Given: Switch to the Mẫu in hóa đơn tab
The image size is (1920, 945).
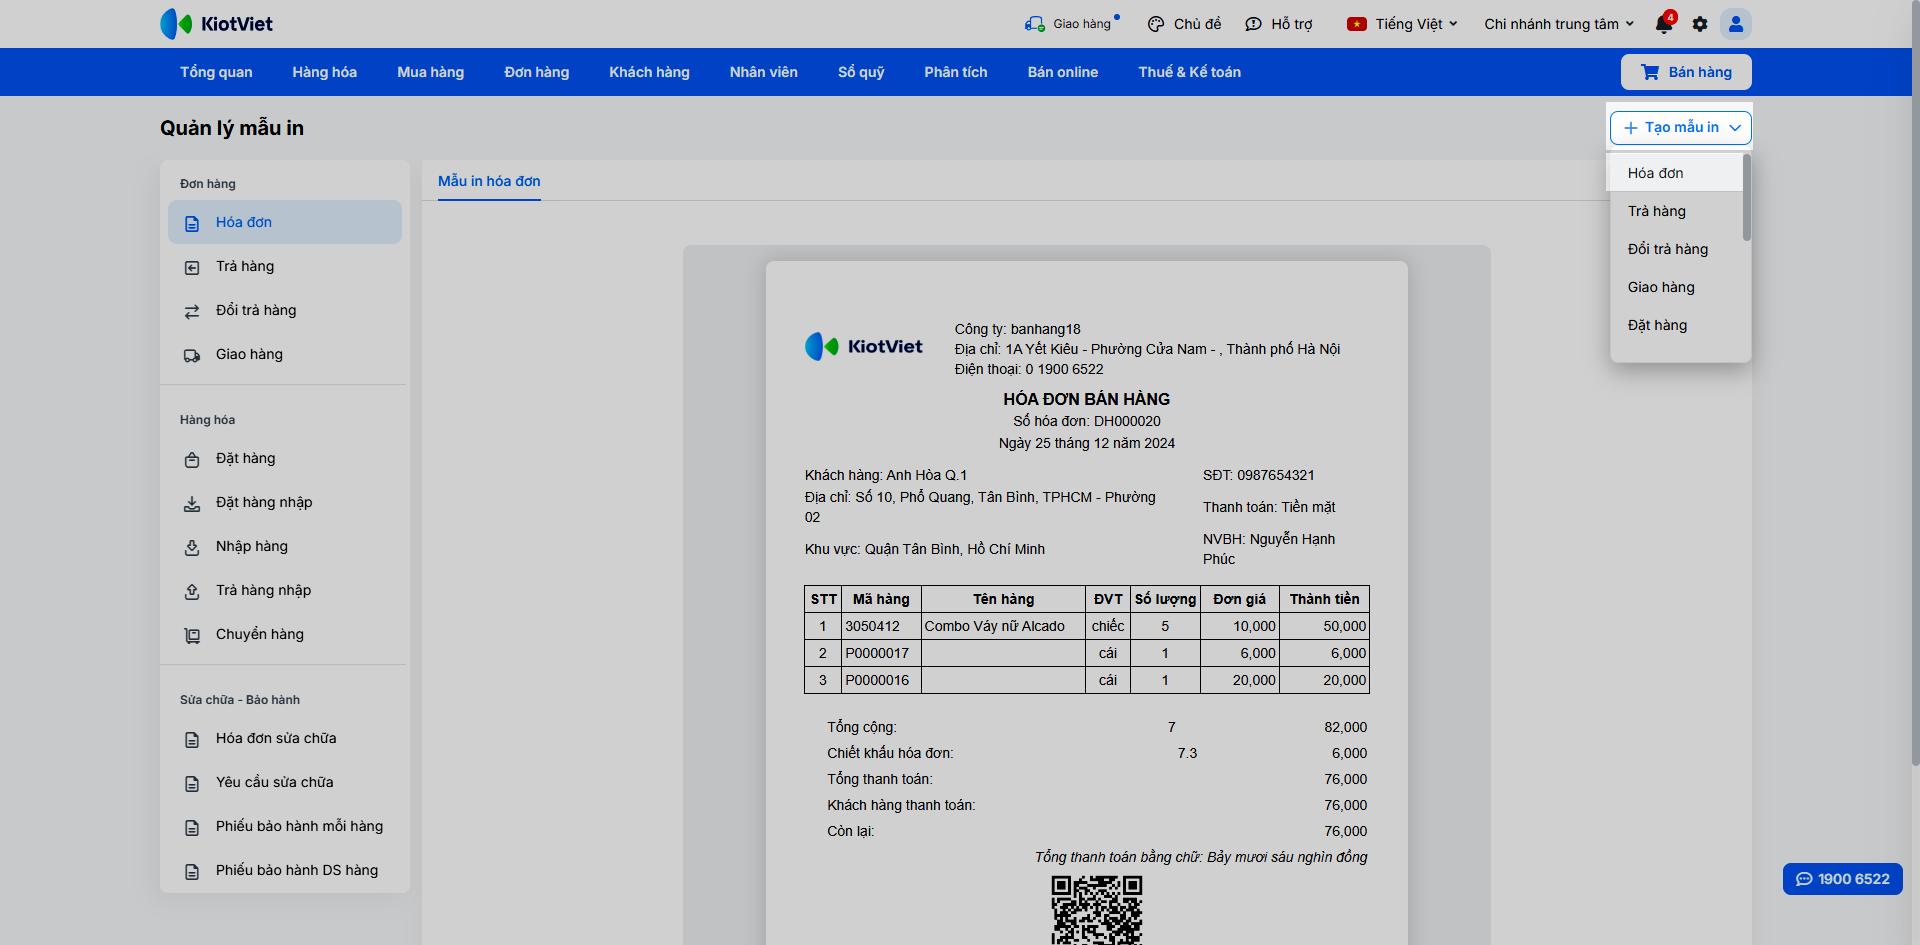Looking at the screenshot, I should tap(489, 181).
